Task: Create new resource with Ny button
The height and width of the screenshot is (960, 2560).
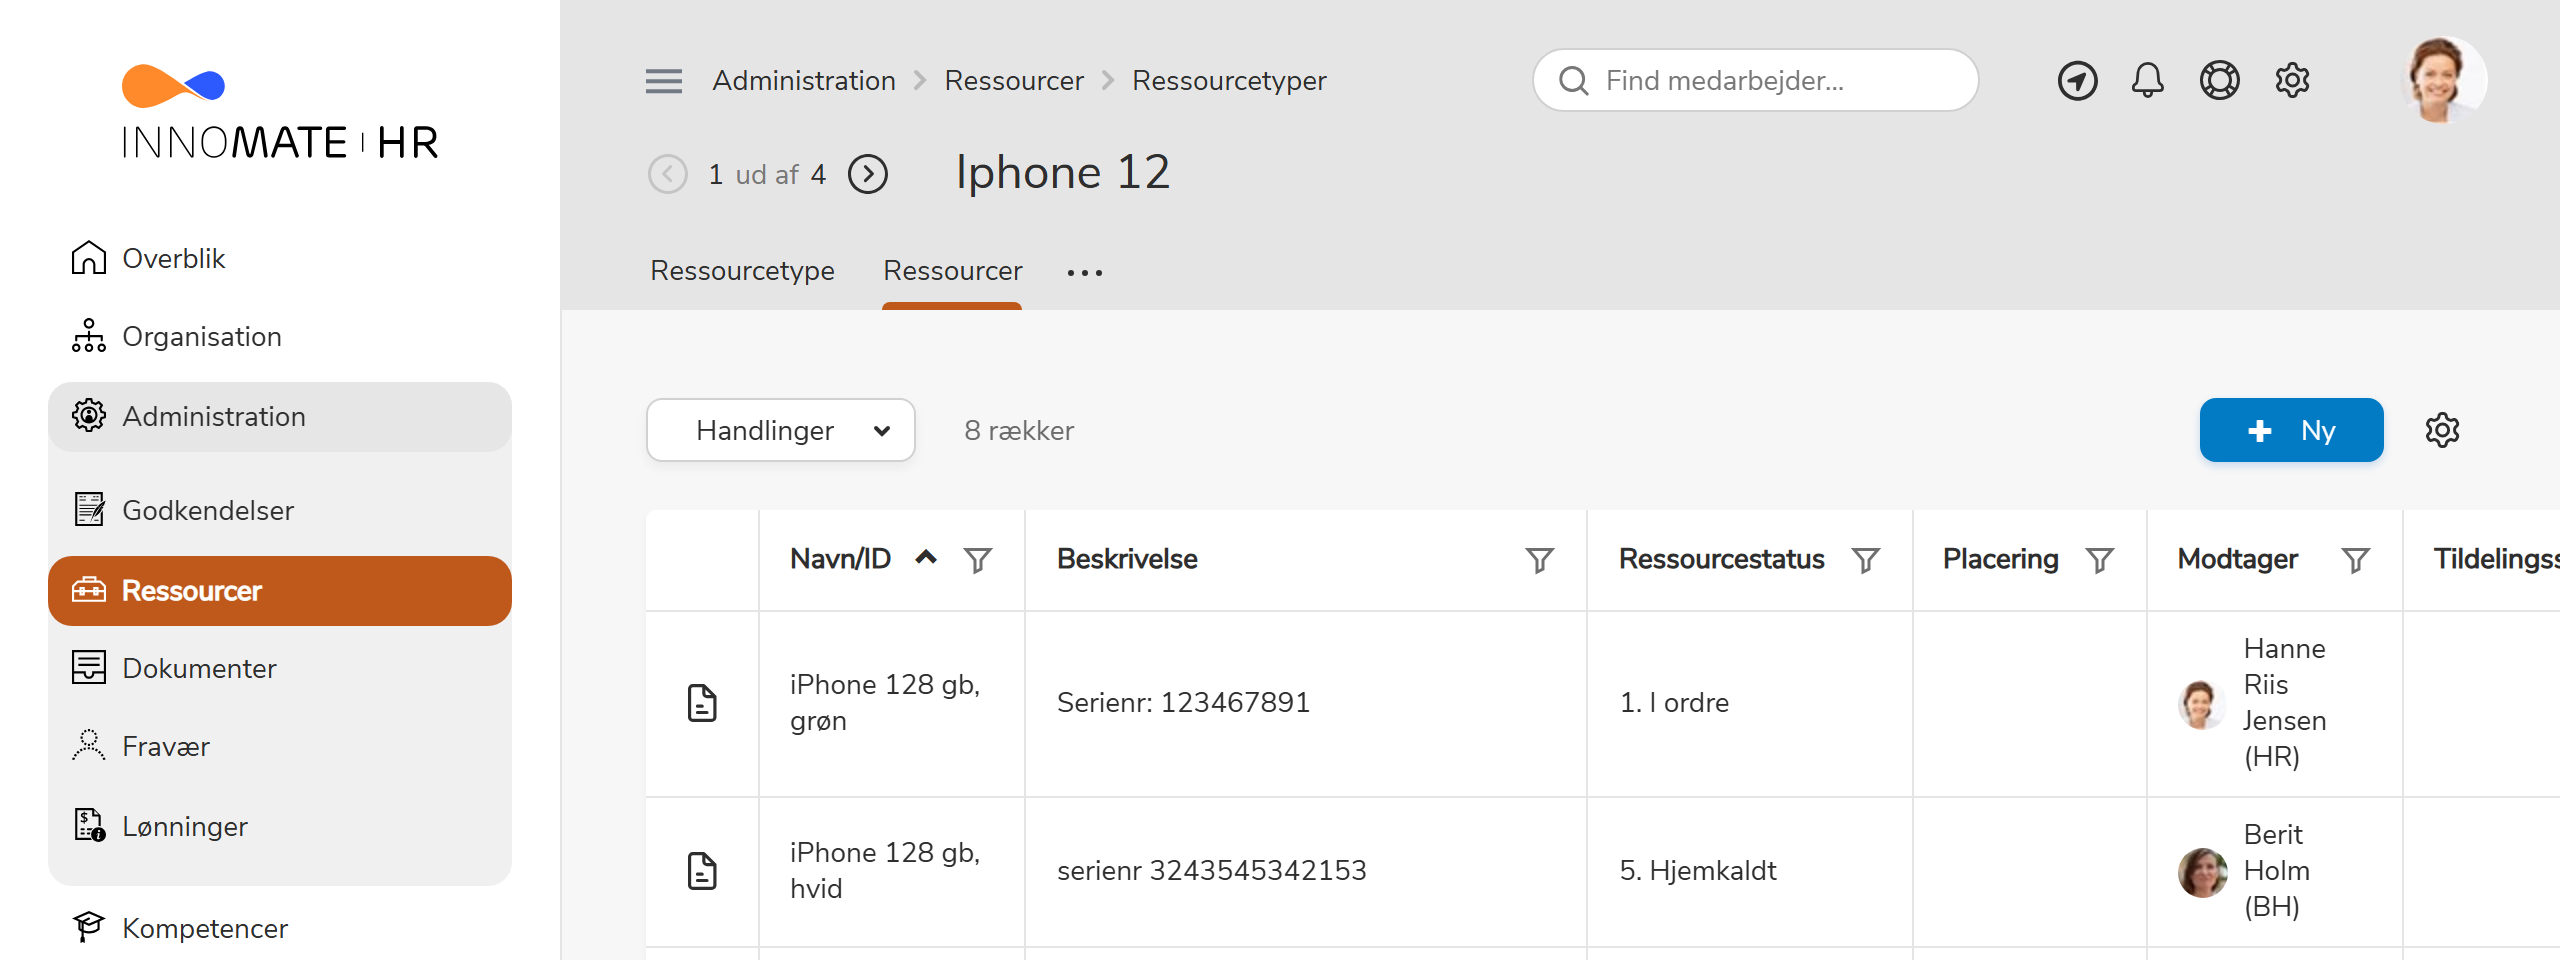Action: [x=2291, y=430]
